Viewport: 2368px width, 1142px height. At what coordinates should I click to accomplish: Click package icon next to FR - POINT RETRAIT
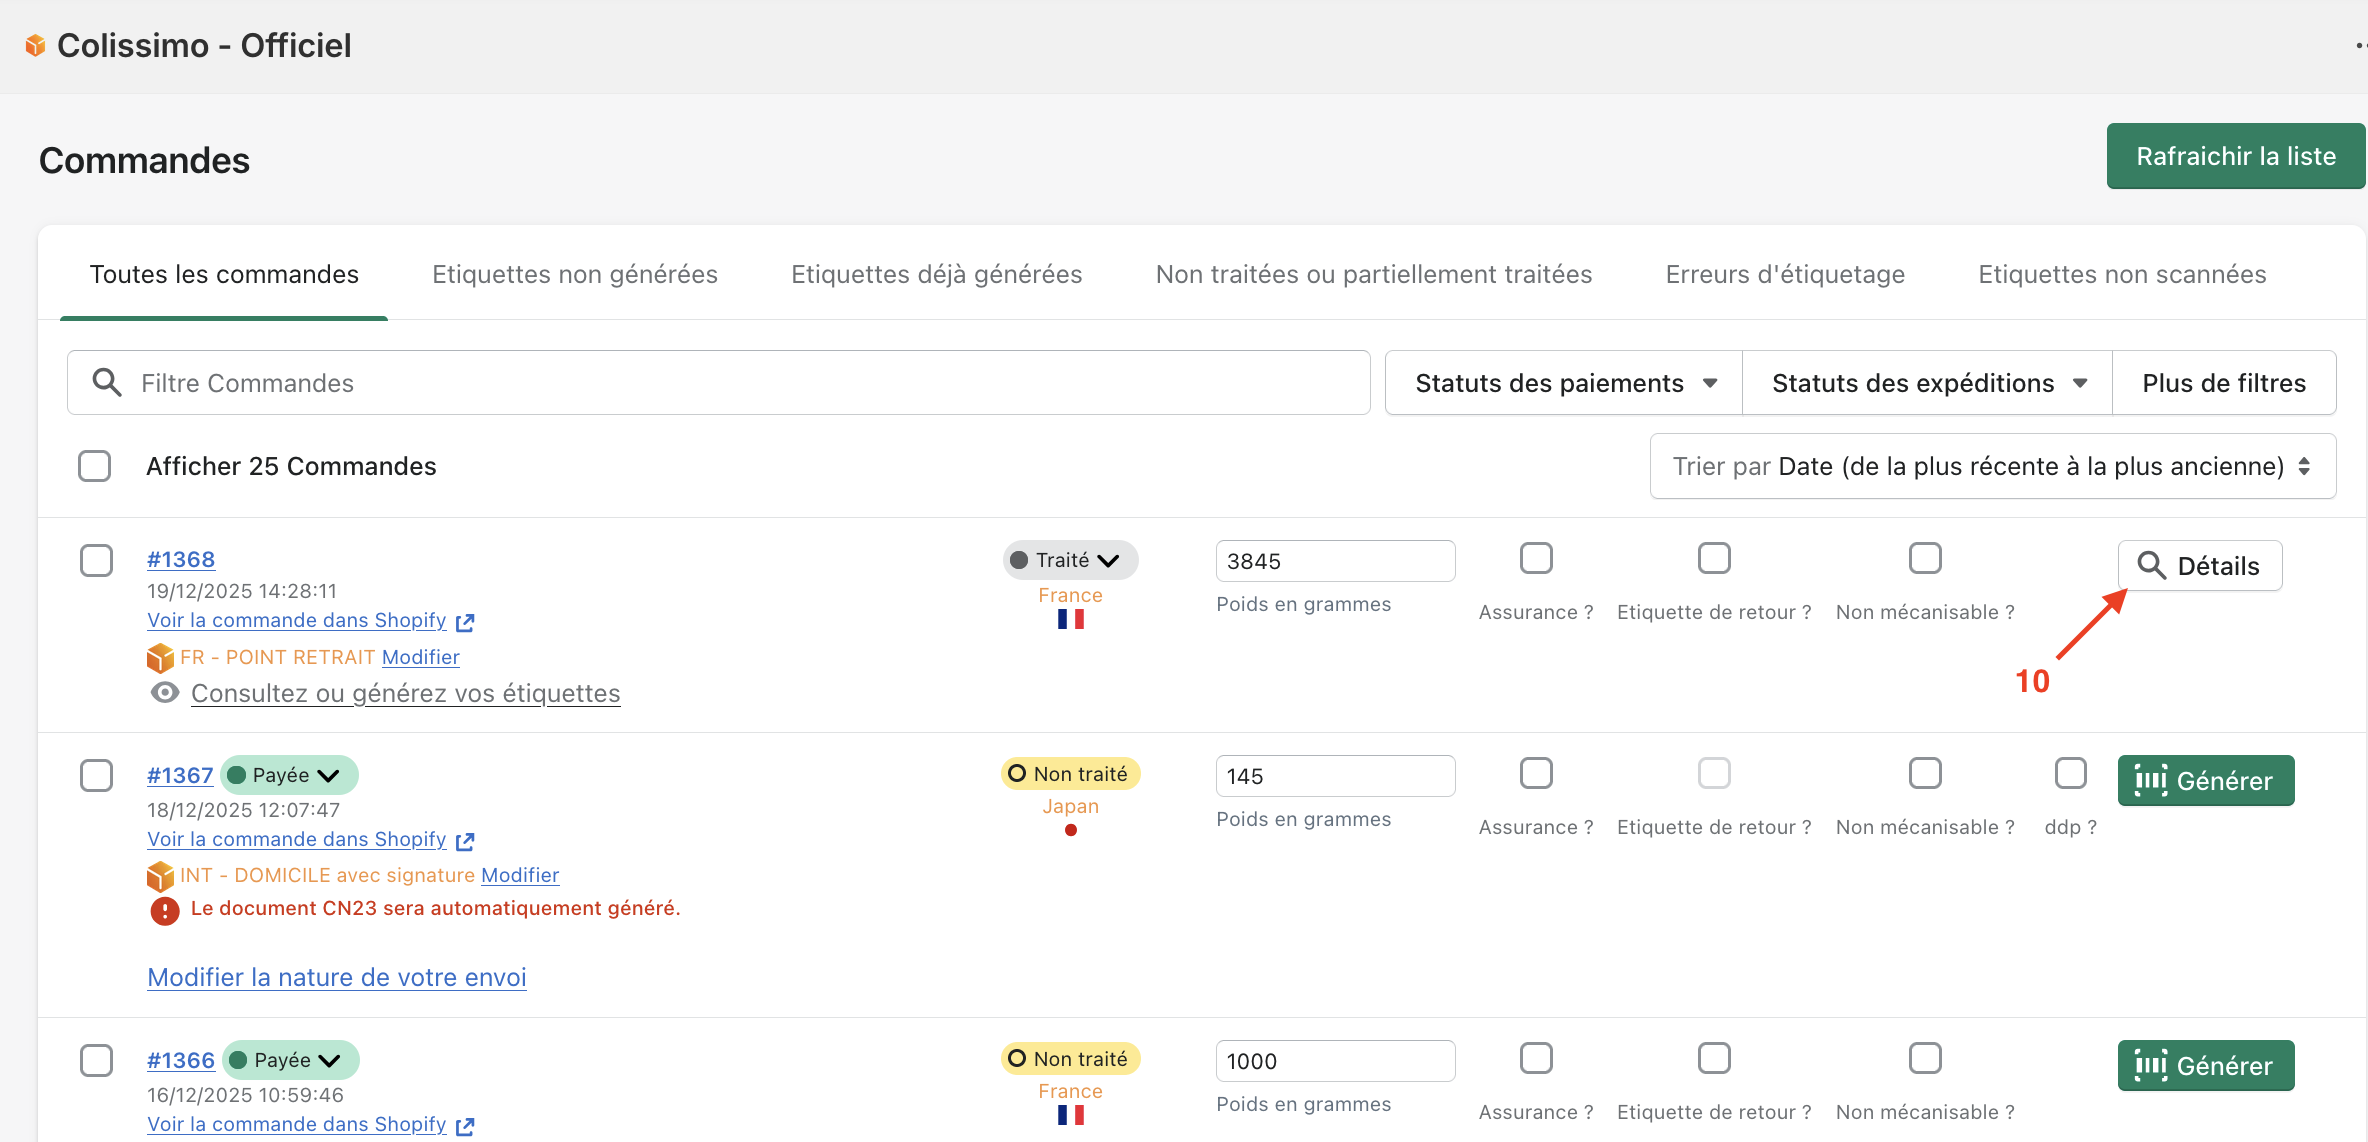tap(160, 658)
